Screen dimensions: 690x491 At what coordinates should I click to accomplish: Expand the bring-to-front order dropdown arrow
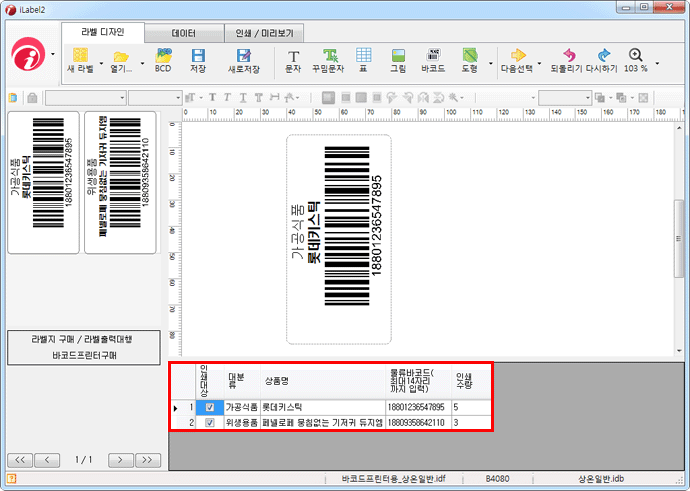pyautogui.click(x=610, y=98)
